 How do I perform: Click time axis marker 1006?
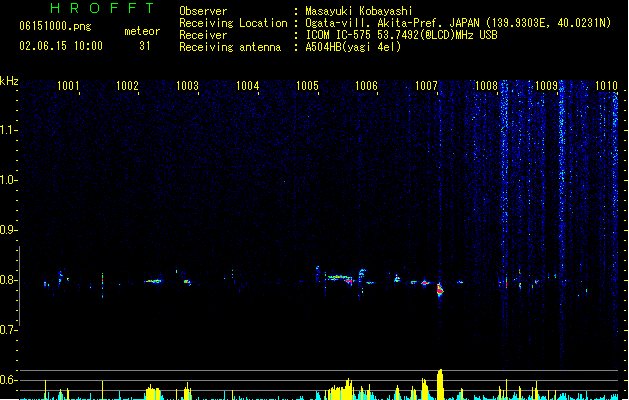pyautogui.click(x=367, y=86)
